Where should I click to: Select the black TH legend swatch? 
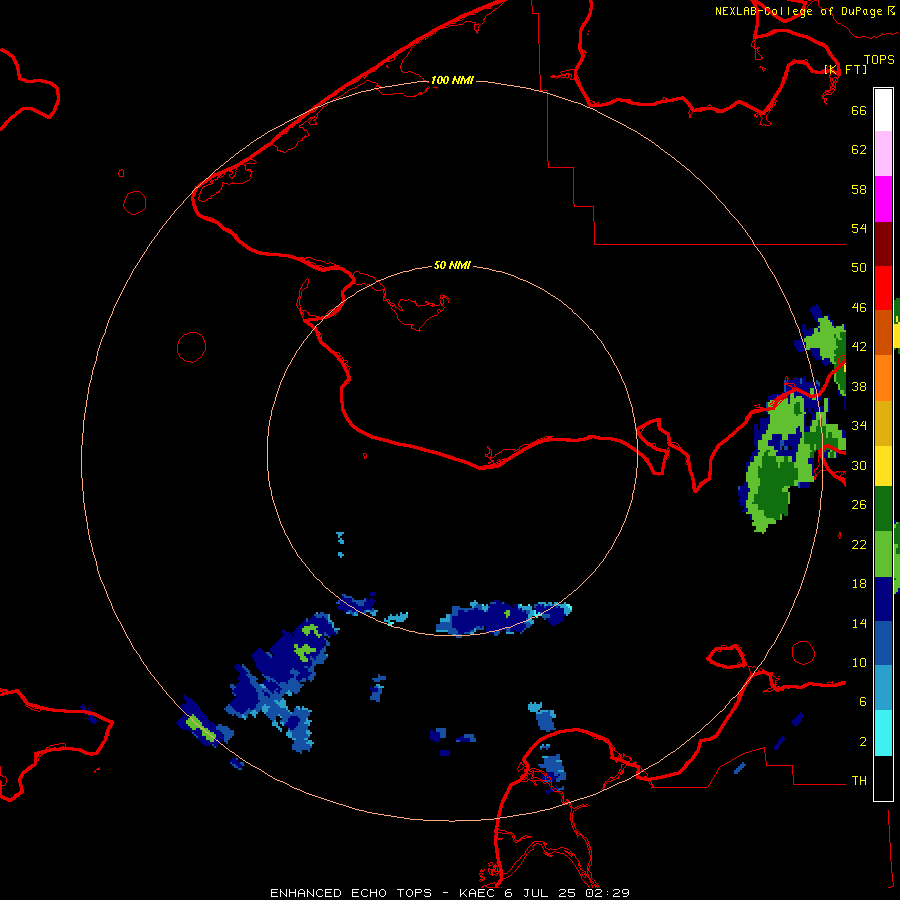coord(883,778)
